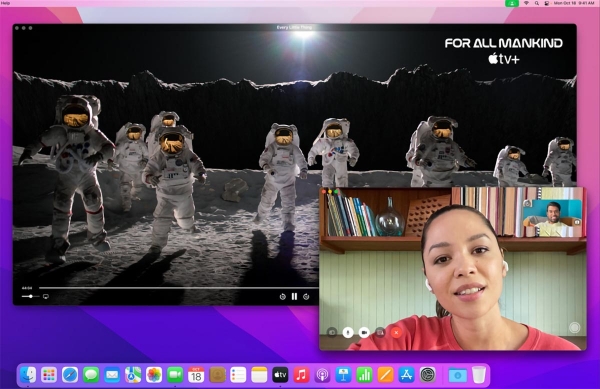Open the FaceTime screen share button
This screenshot has width=600, height=389.
pyautogui.click(x=380, y=332)
